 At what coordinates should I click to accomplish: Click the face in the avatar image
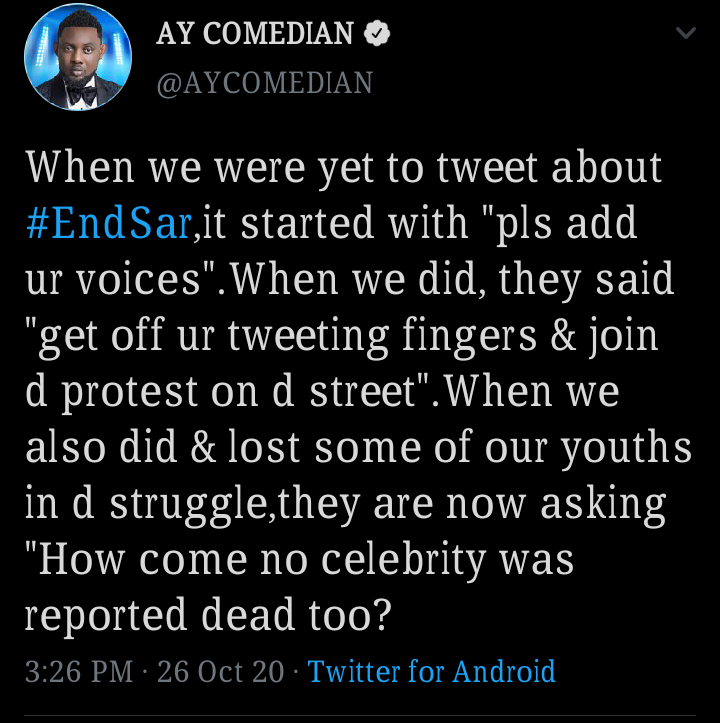coord(78,54)
